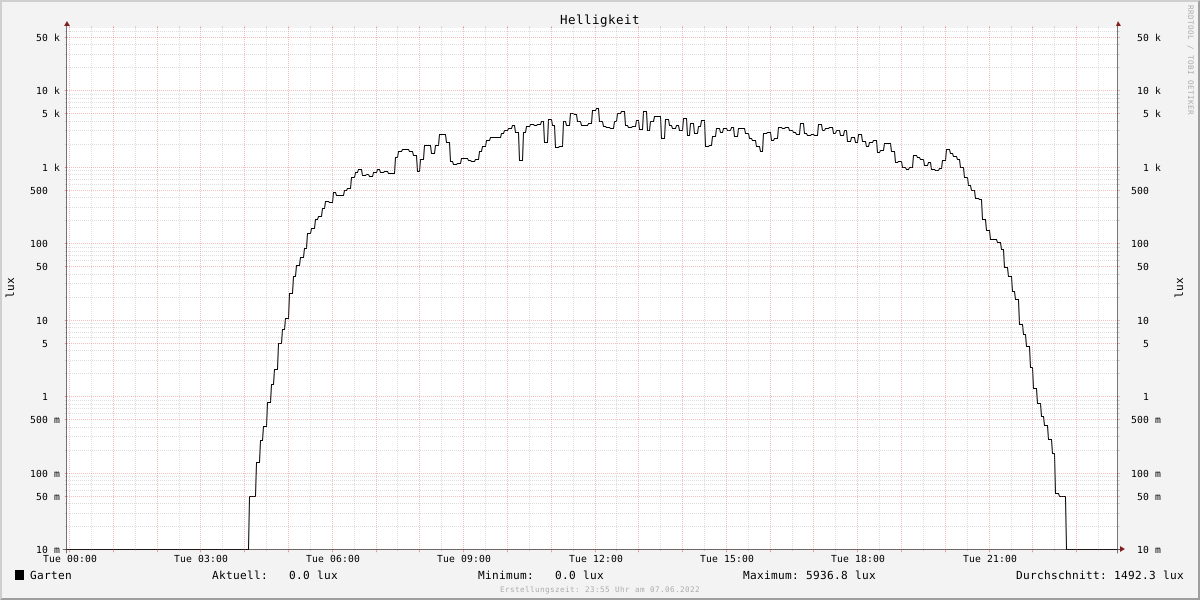Click the "Durchschnitt:" legend label

tap(1061, 575)
